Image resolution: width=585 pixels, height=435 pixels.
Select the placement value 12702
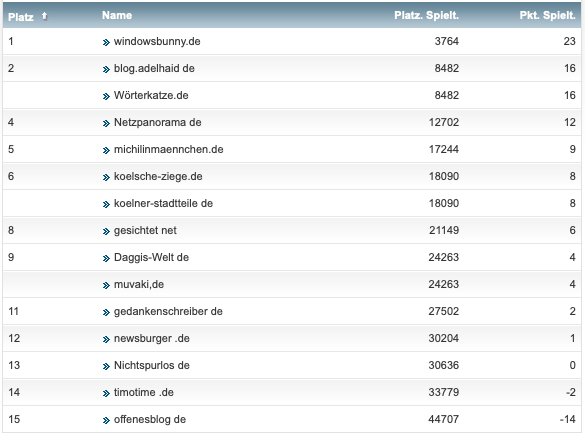coord(444,122)
